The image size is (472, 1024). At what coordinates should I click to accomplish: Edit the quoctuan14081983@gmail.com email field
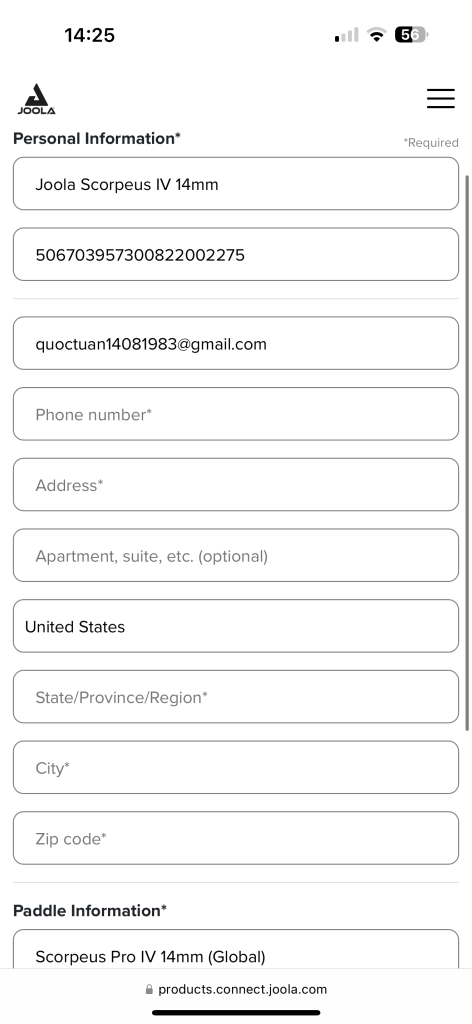(236, 343)
